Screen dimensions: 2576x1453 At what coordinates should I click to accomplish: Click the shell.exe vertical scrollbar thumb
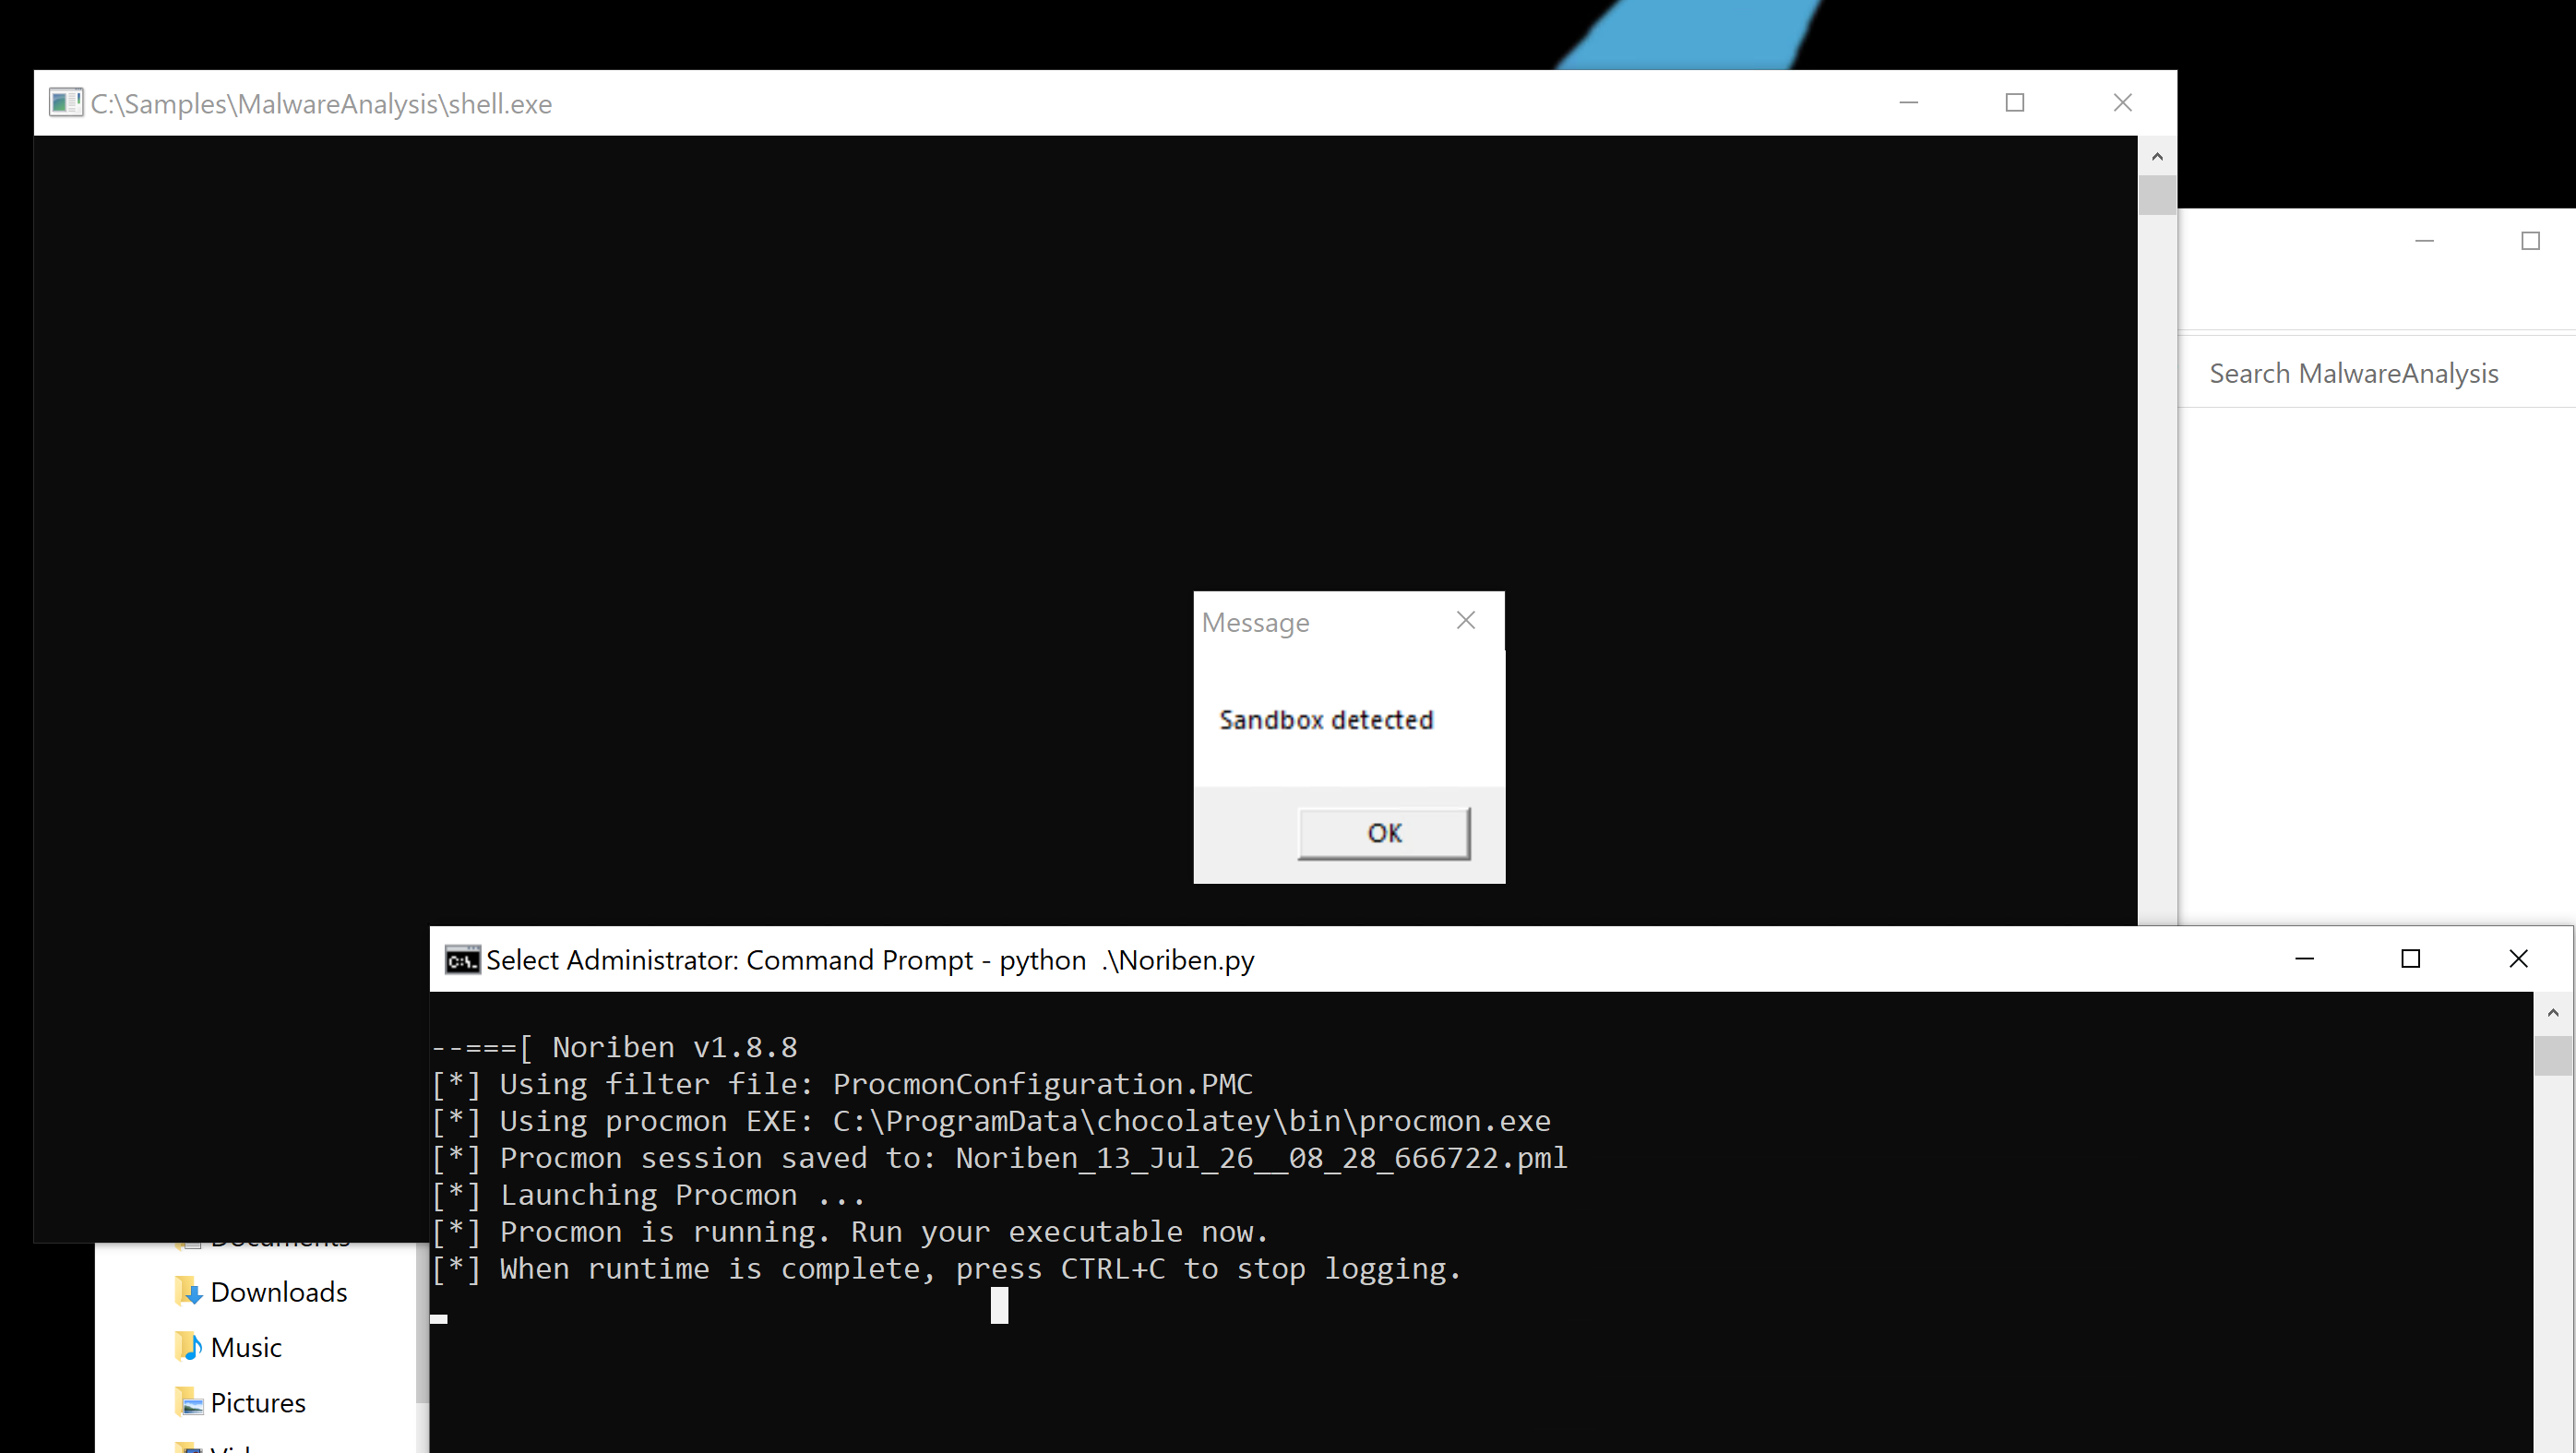[2157, 195]
